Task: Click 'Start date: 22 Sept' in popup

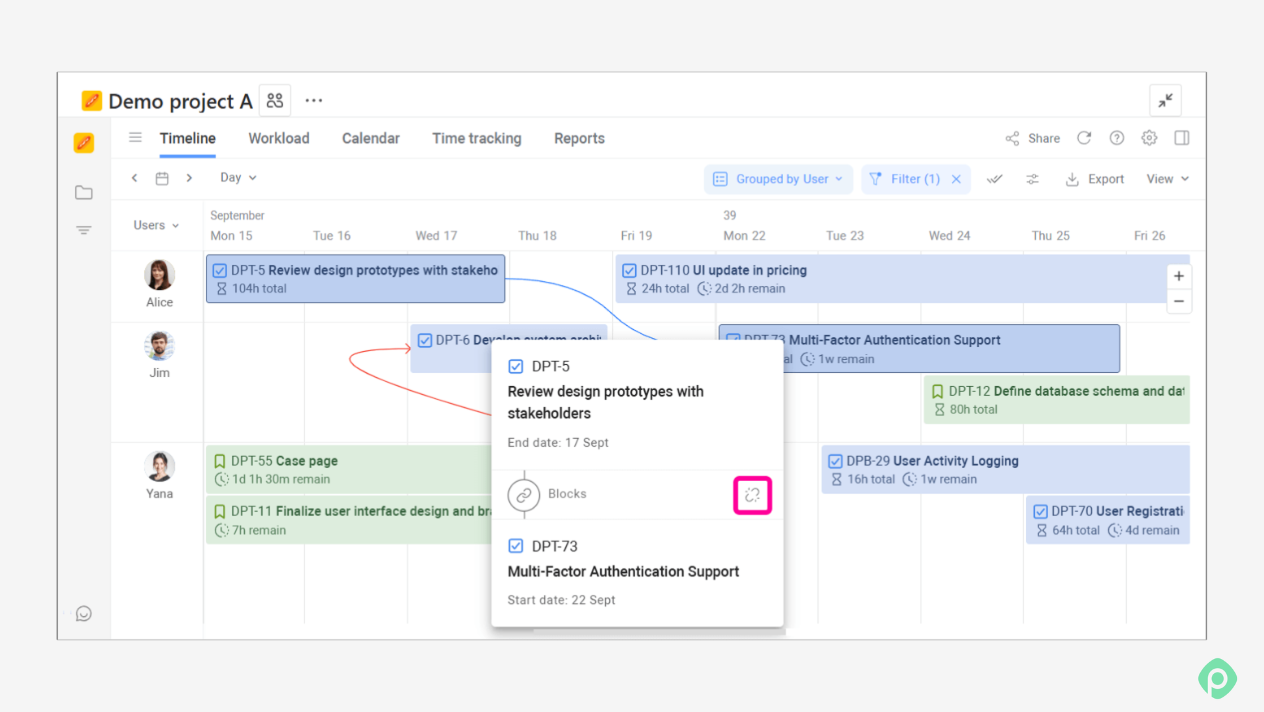Action: 561,600
